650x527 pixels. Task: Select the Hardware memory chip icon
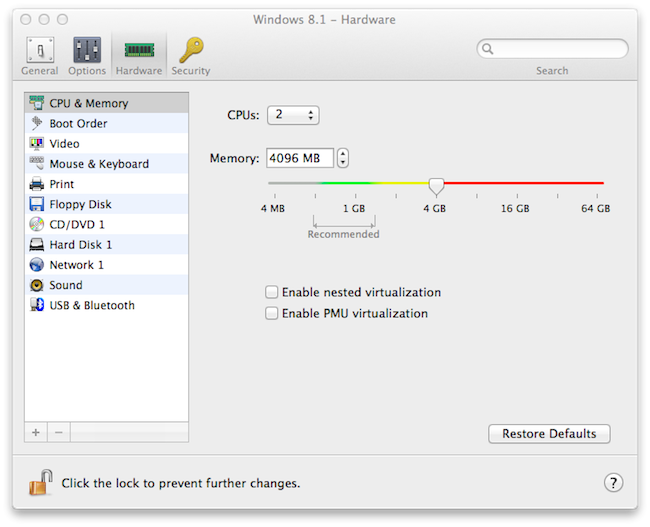(x=139, y=50)
